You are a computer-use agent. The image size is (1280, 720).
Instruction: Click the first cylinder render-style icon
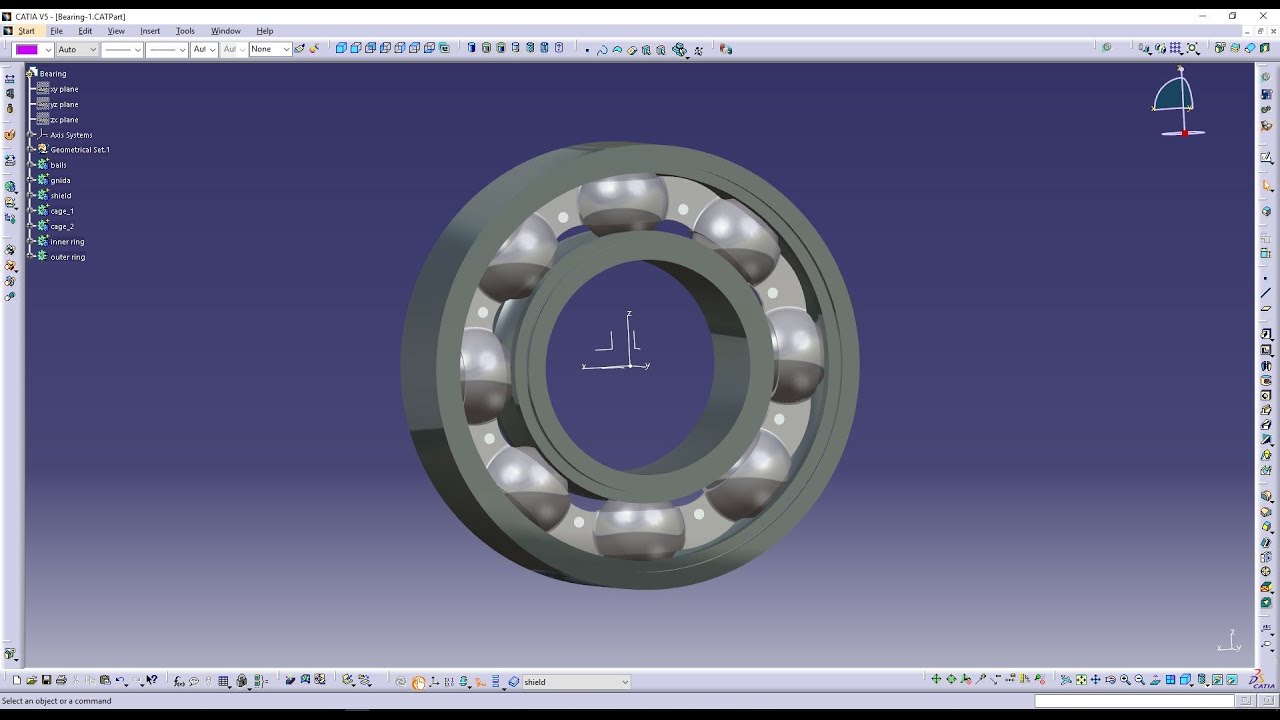tap(471, 48)
